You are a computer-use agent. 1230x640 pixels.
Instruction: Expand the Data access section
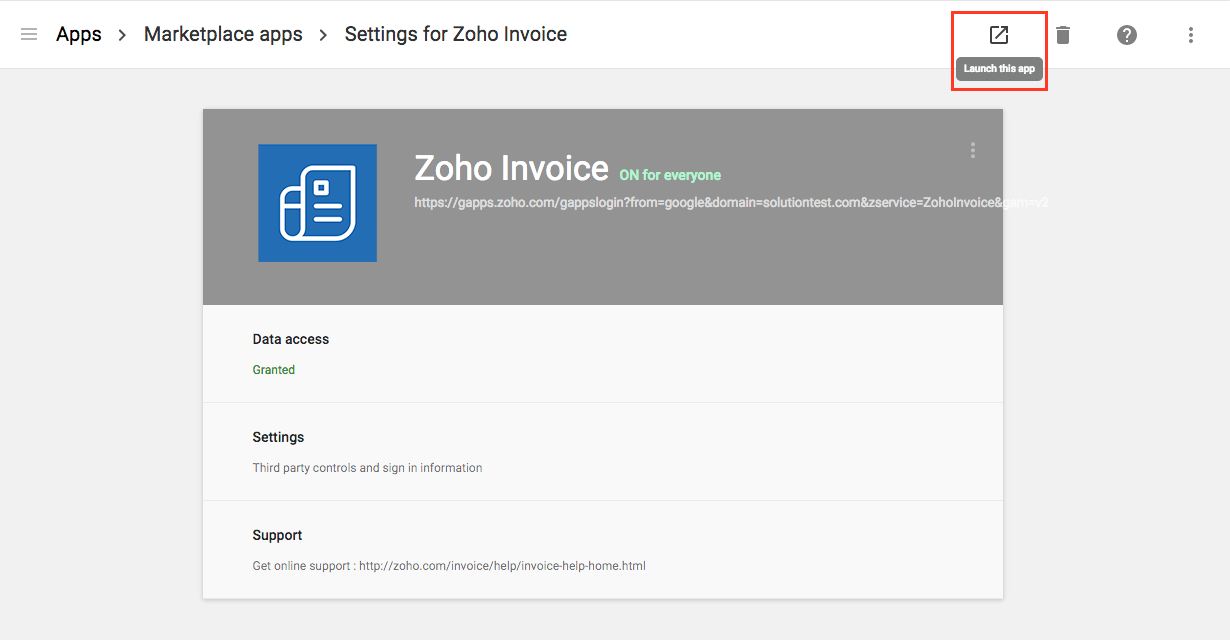point(291,339)
